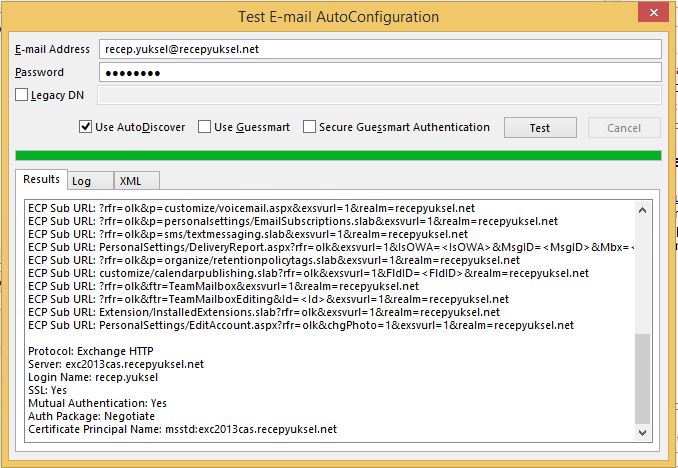This screenshot has width=678, height=468.
Task: Open the Log tab
Action: click(90, 181)
